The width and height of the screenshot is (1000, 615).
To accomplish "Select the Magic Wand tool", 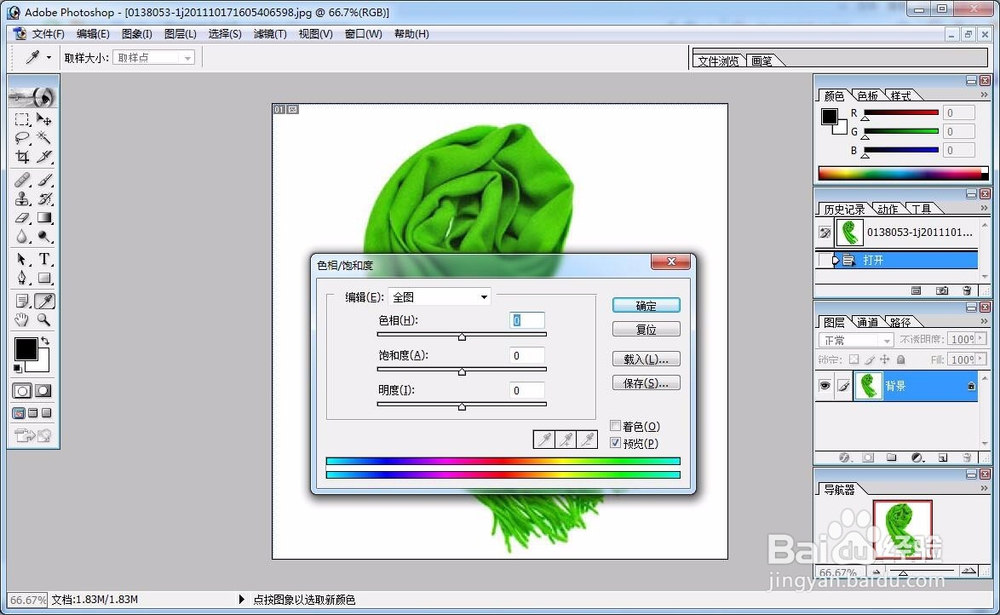I will coord(42,136).
